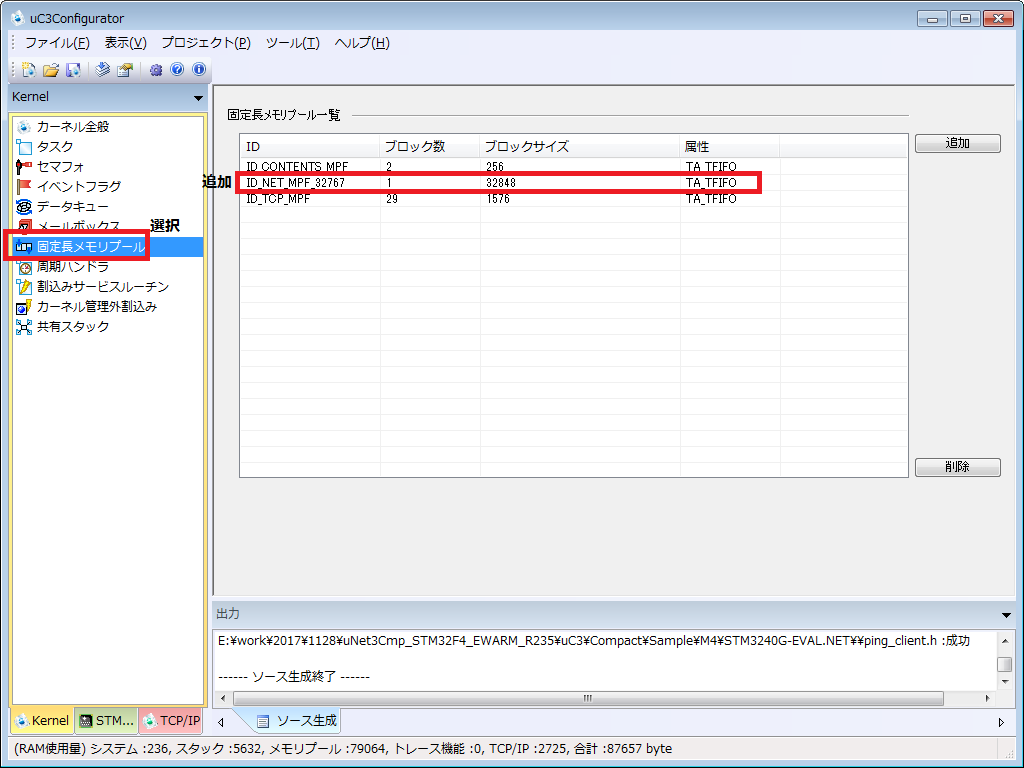
Task: Click the blue question mark help icon
Action: (177, 70)
